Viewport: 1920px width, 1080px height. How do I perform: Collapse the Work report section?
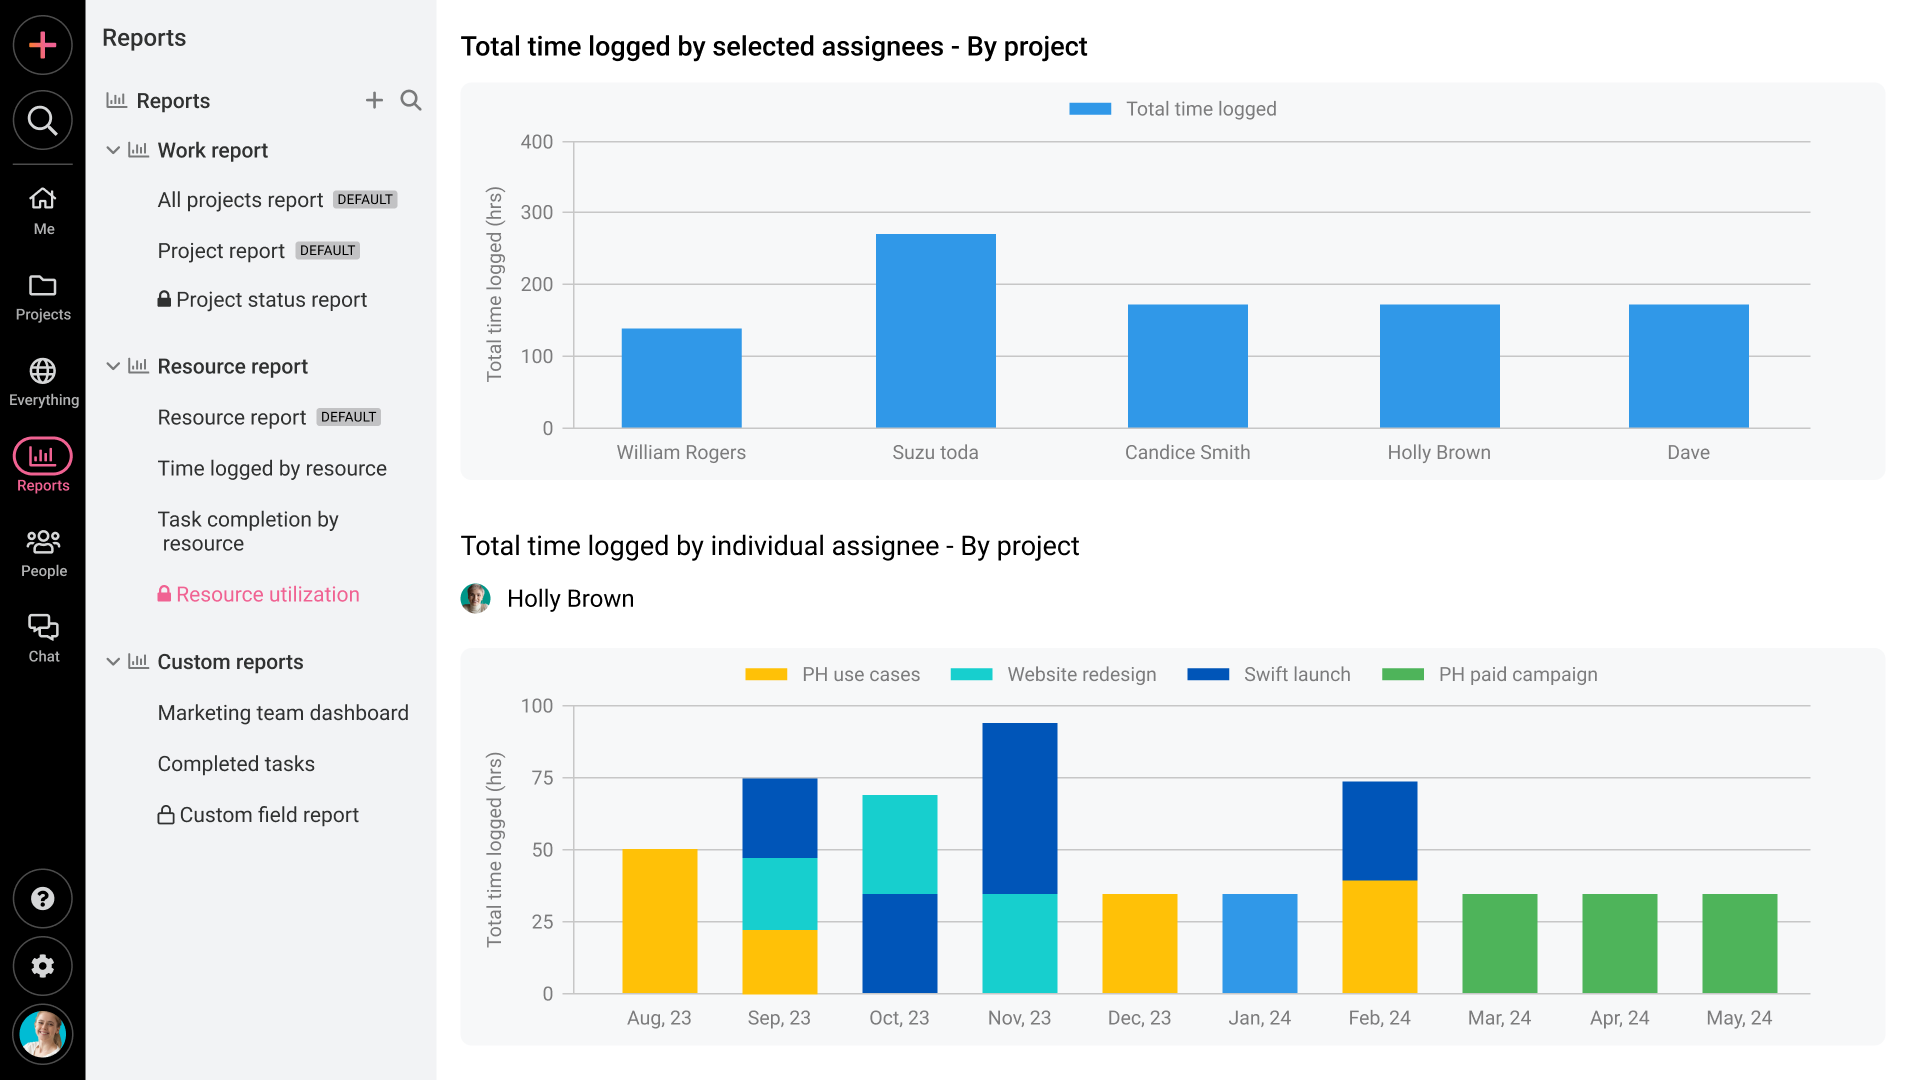pos(113,149)
